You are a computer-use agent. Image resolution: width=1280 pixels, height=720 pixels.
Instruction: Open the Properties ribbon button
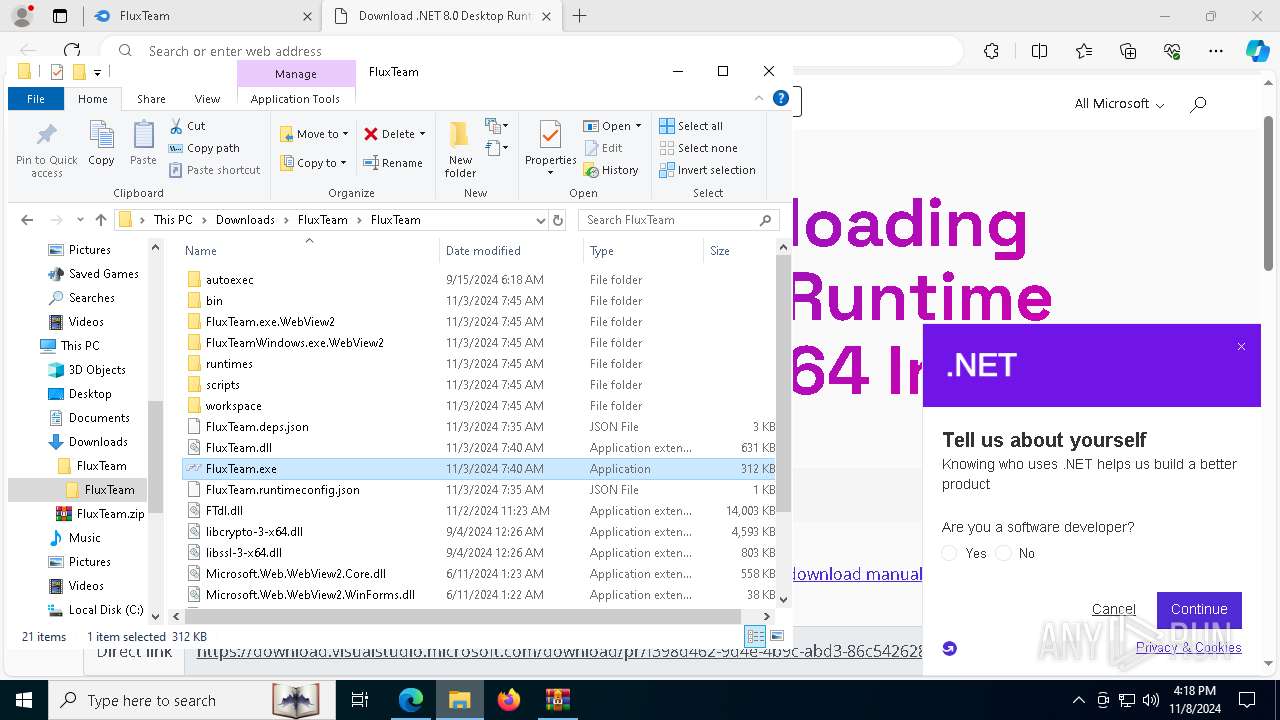coord(550,148)
